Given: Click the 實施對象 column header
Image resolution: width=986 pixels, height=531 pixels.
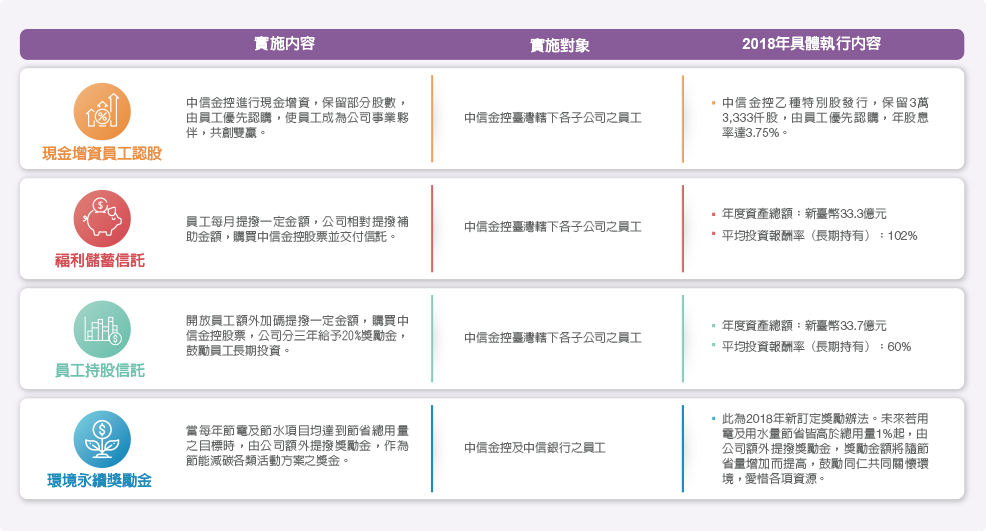Looking at the screenshot, I should [560, 45].
